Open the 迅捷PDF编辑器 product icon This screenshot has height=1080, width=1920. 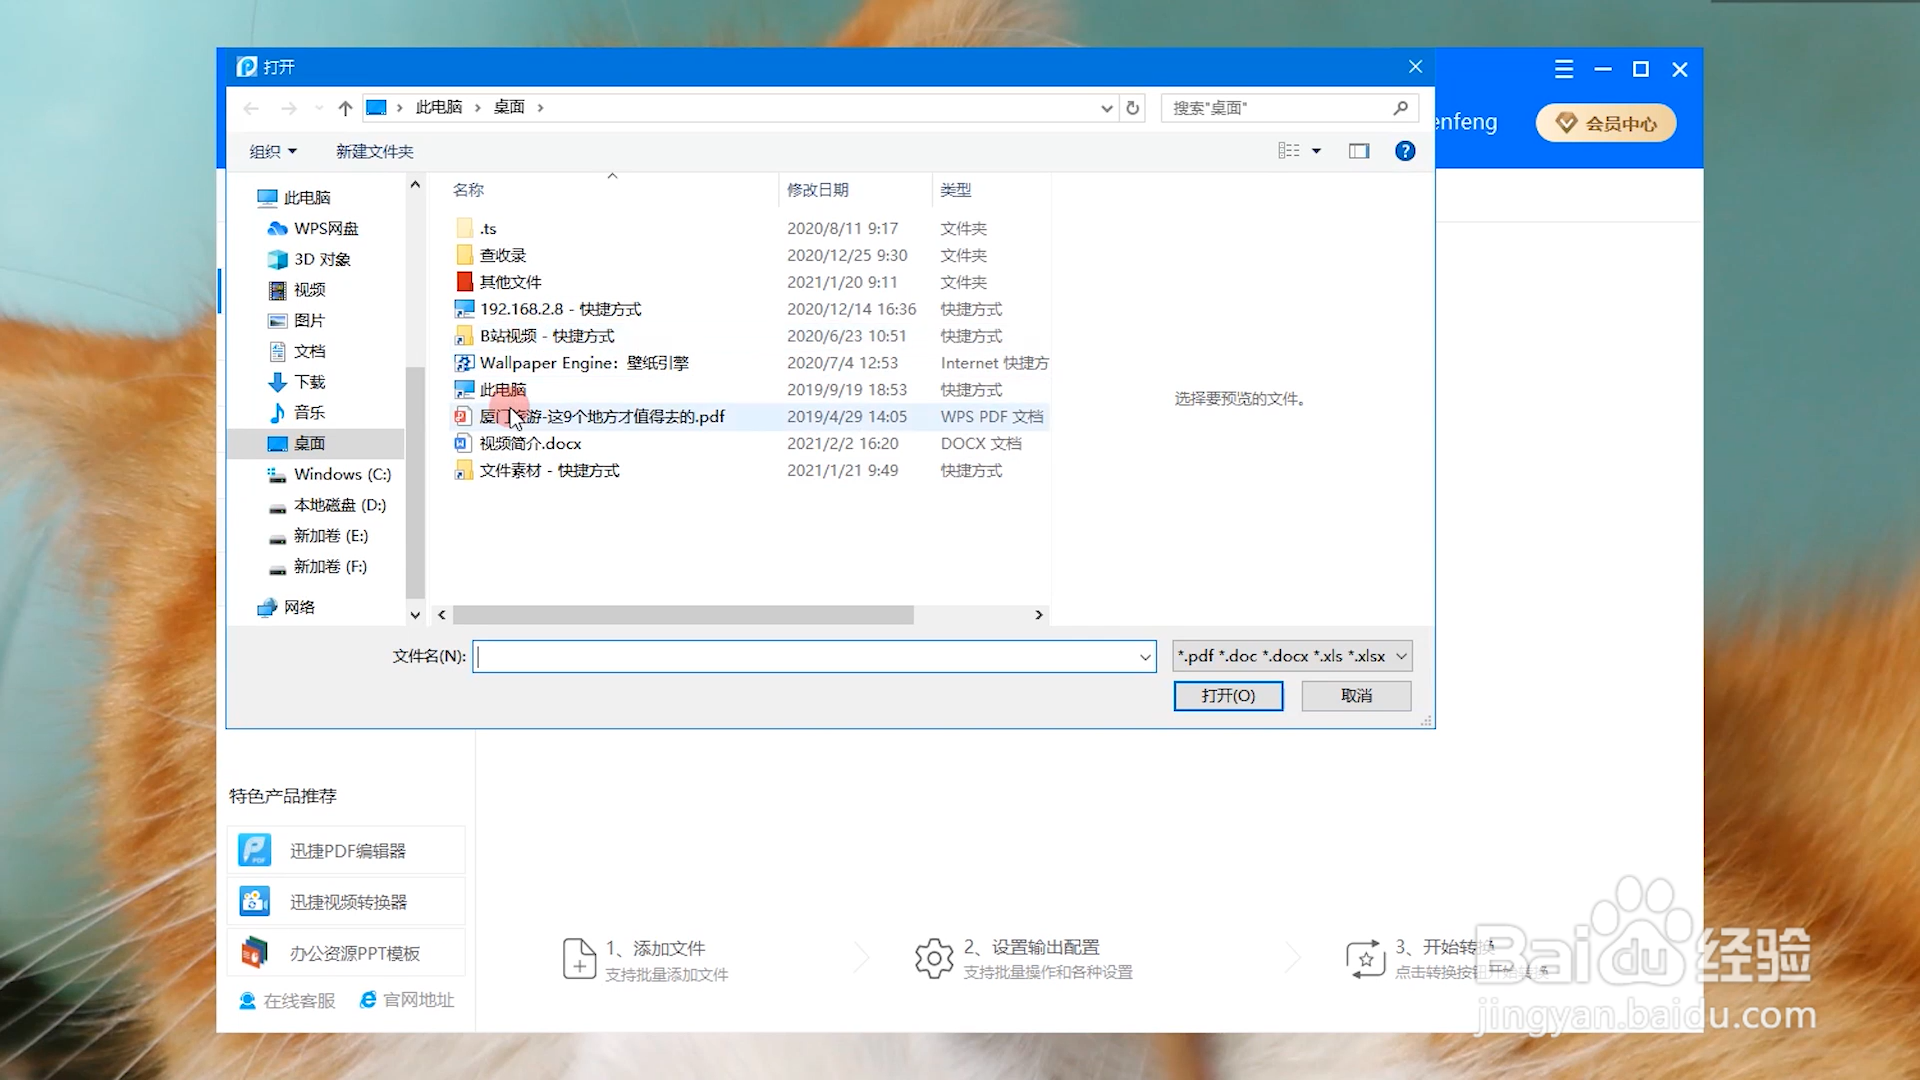(255, 851)
